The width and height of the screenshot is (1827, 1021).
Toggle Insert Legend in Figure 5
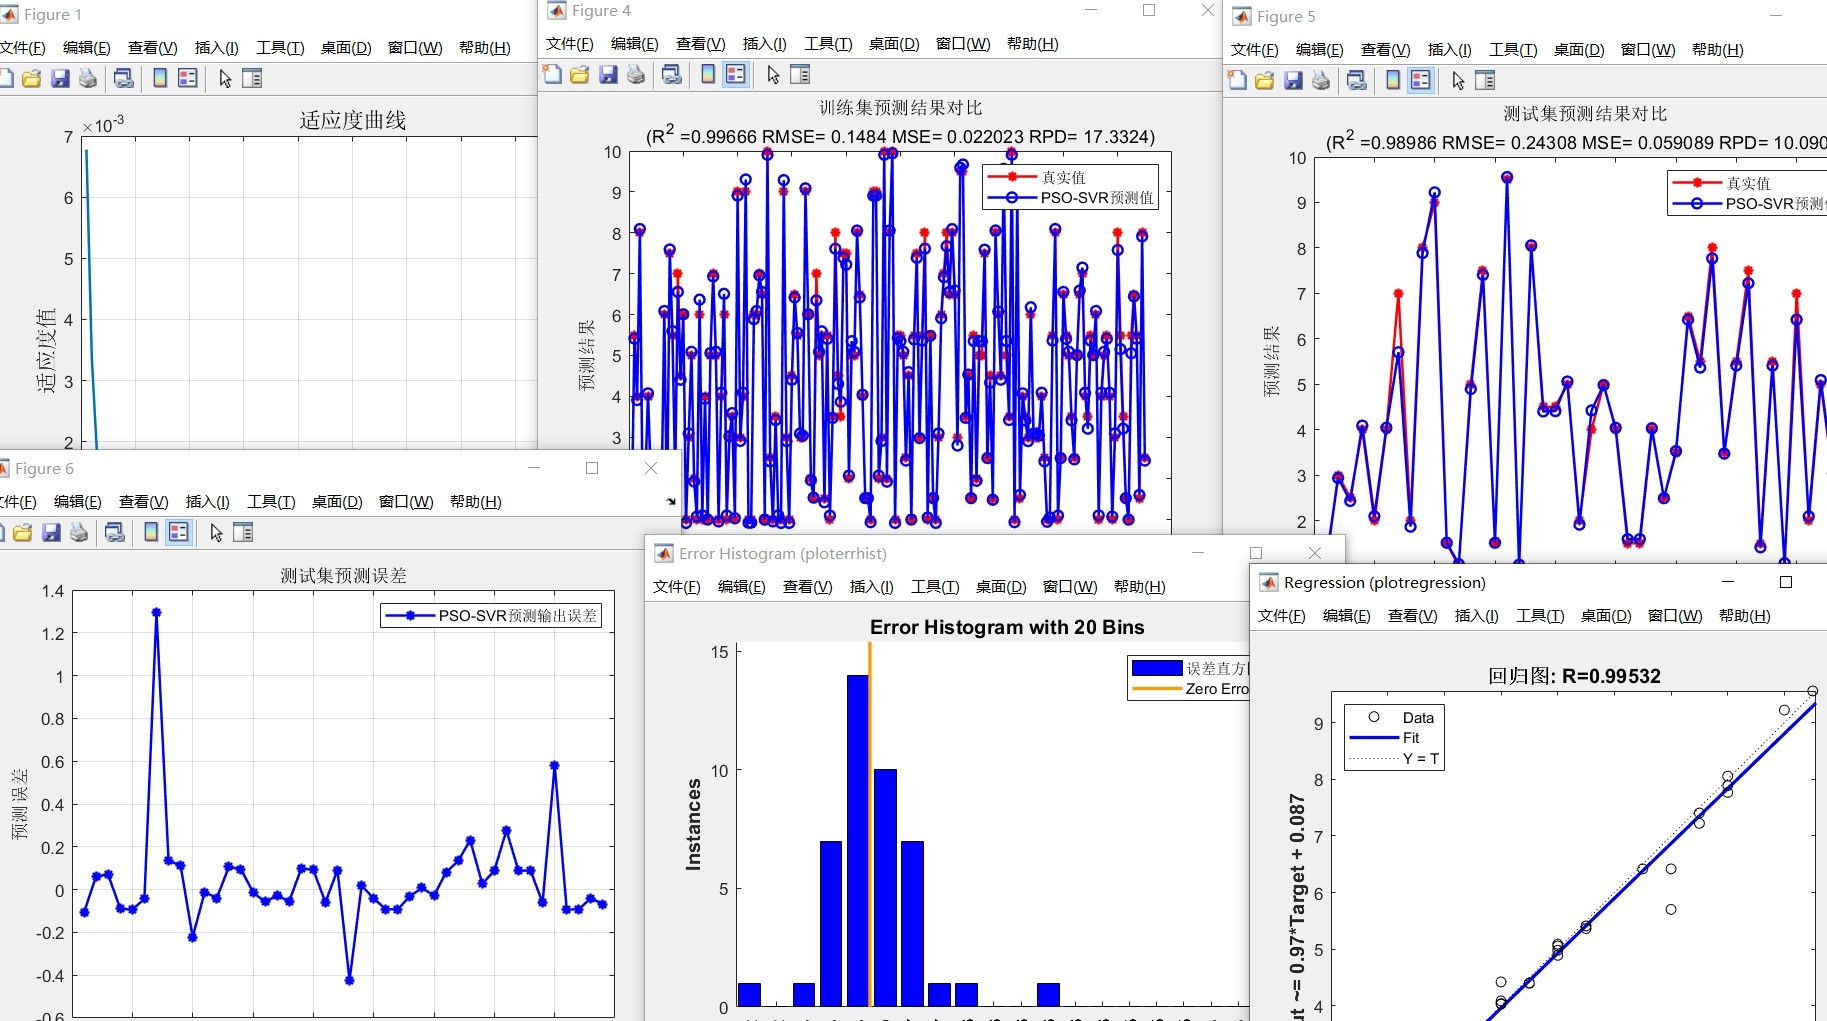pos(1421,80)
